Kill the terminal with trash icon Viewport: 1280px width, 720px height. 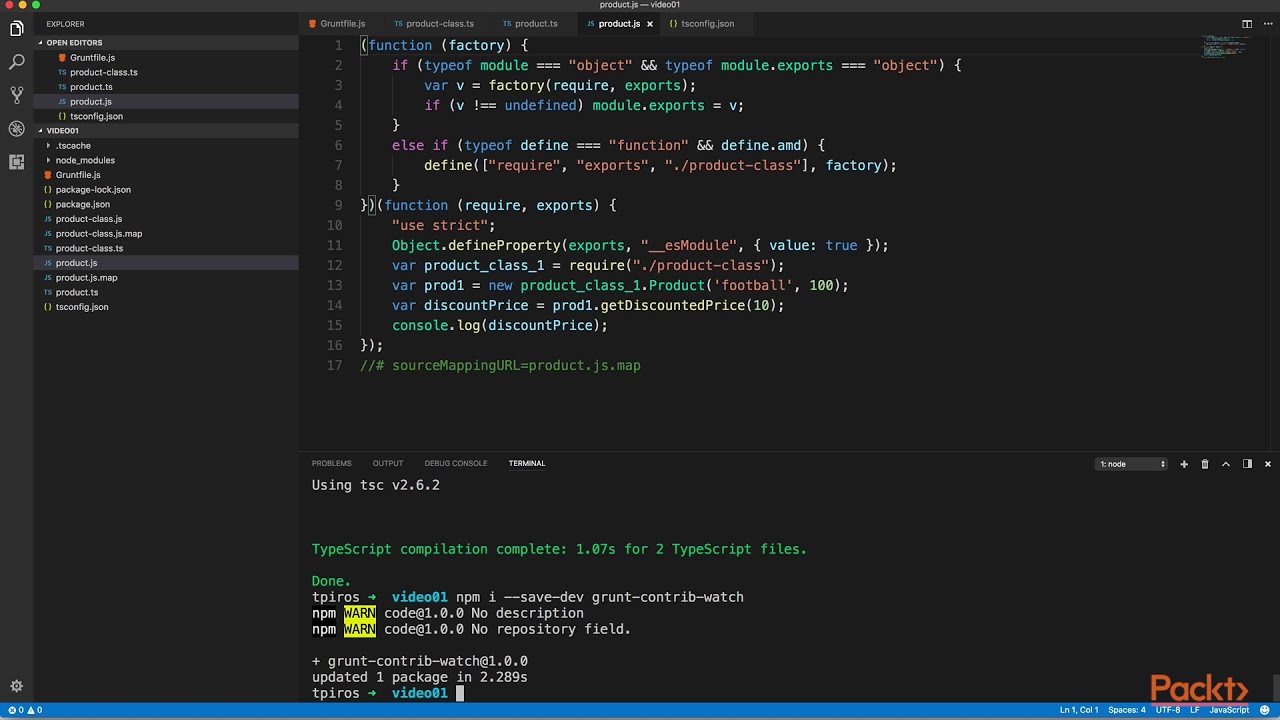[x=1205, y=464]
